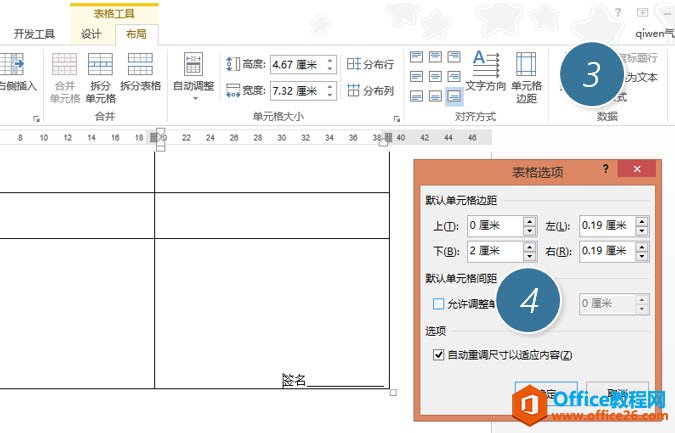
Task: Click the 分布行 (distribute rows) icon
Action: click(370, 64)
